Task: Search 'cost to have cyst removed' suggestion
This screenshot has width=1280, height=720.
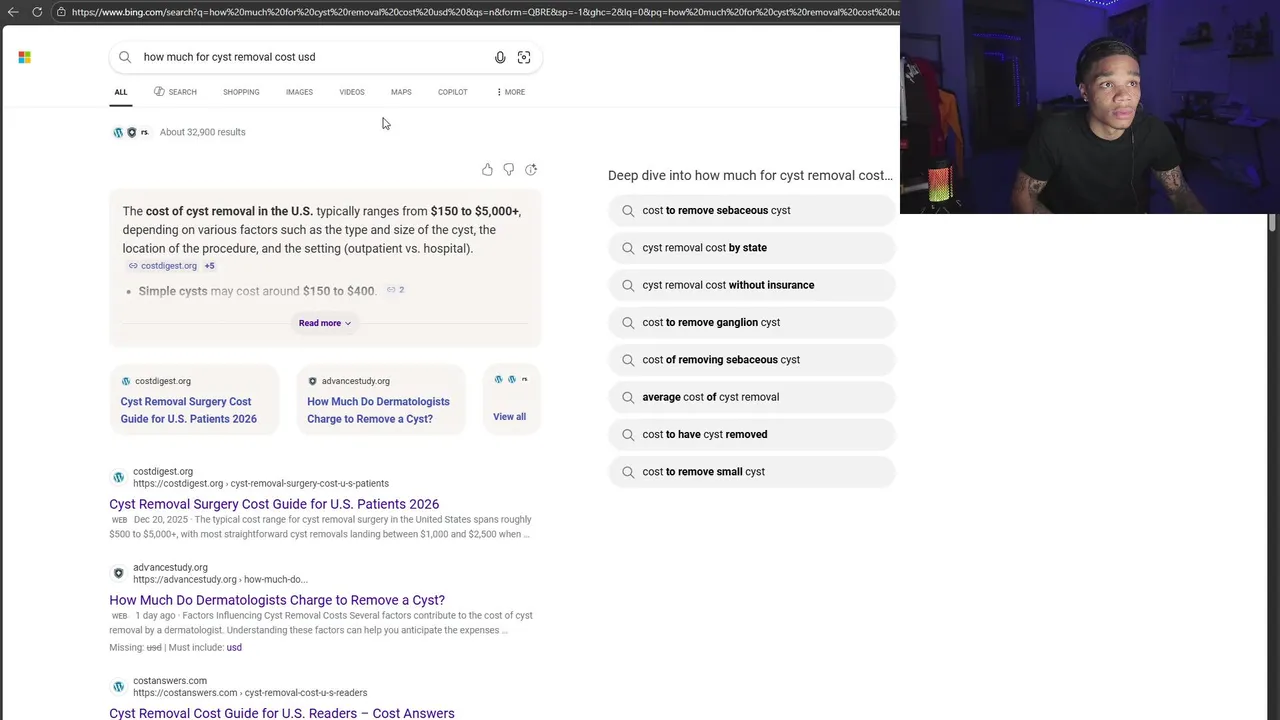Action: [x=751, y=435]
